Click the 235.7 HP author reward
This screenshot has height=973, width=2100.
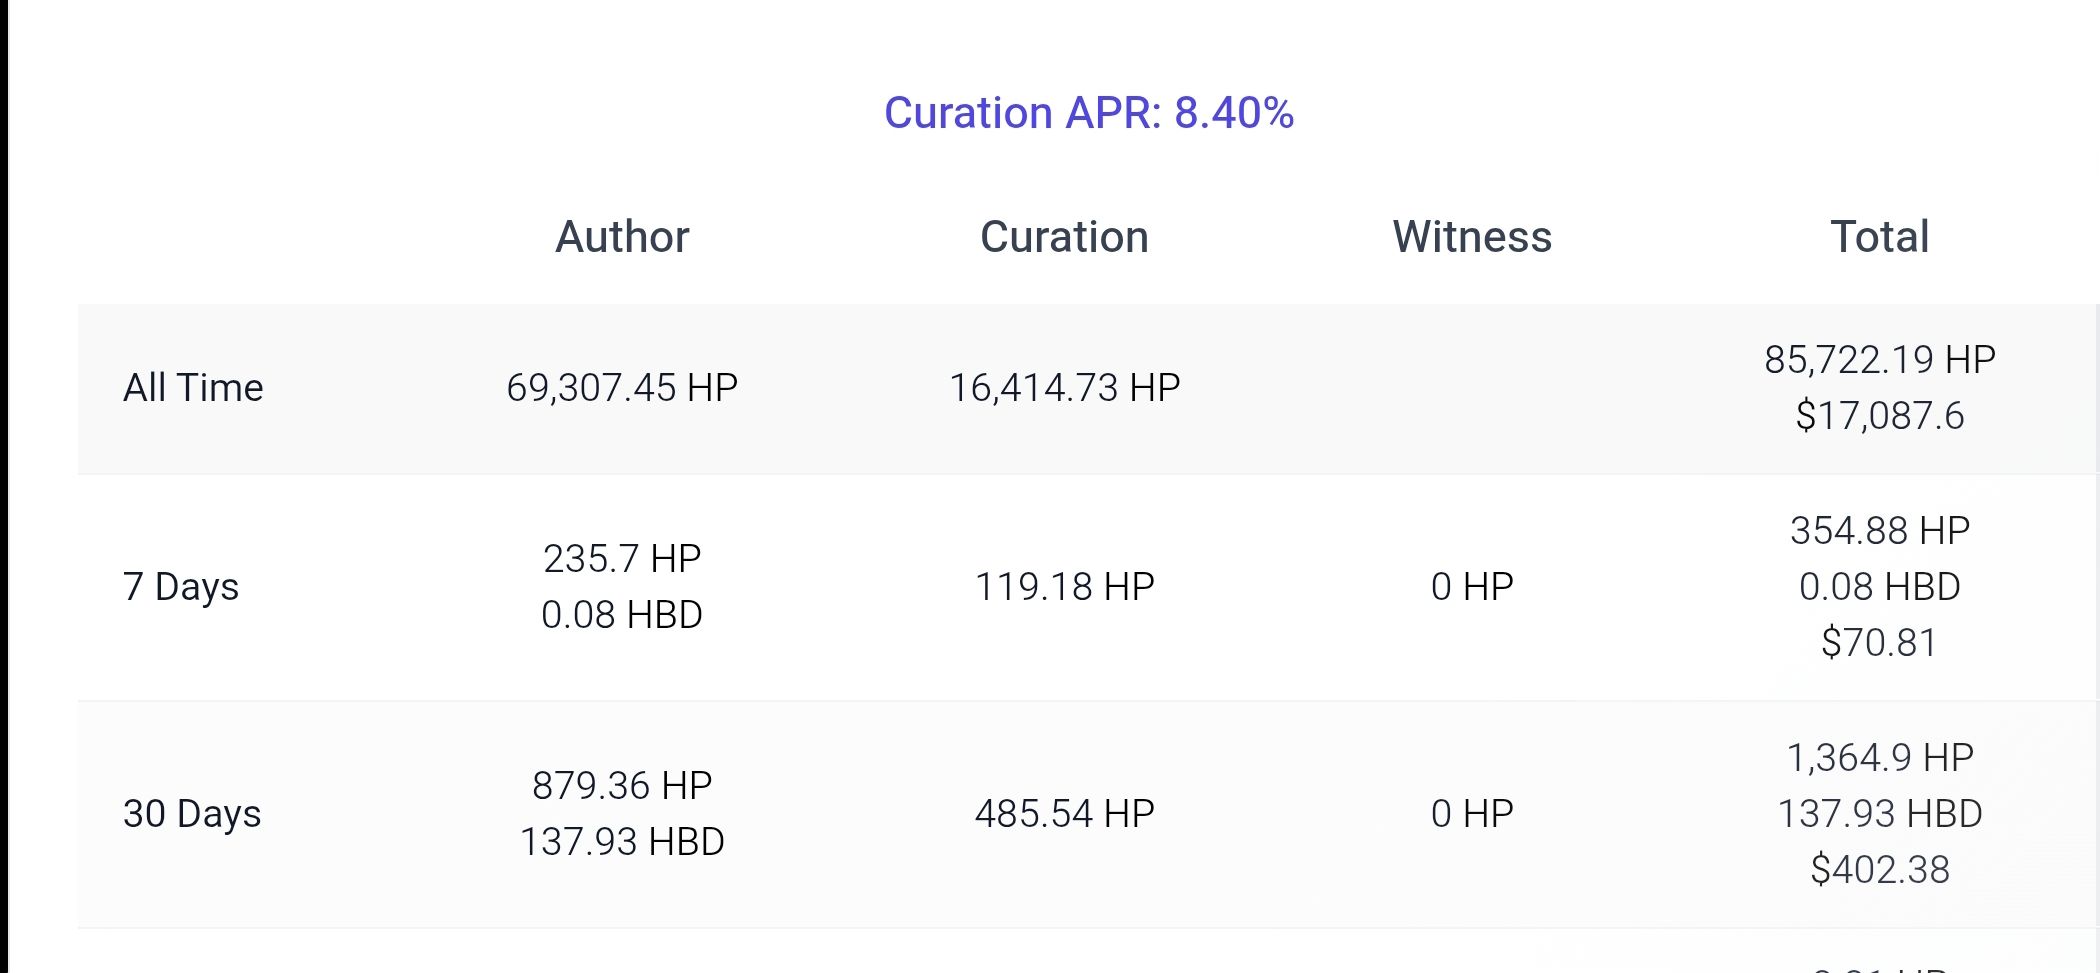click(x=622, y=558)
